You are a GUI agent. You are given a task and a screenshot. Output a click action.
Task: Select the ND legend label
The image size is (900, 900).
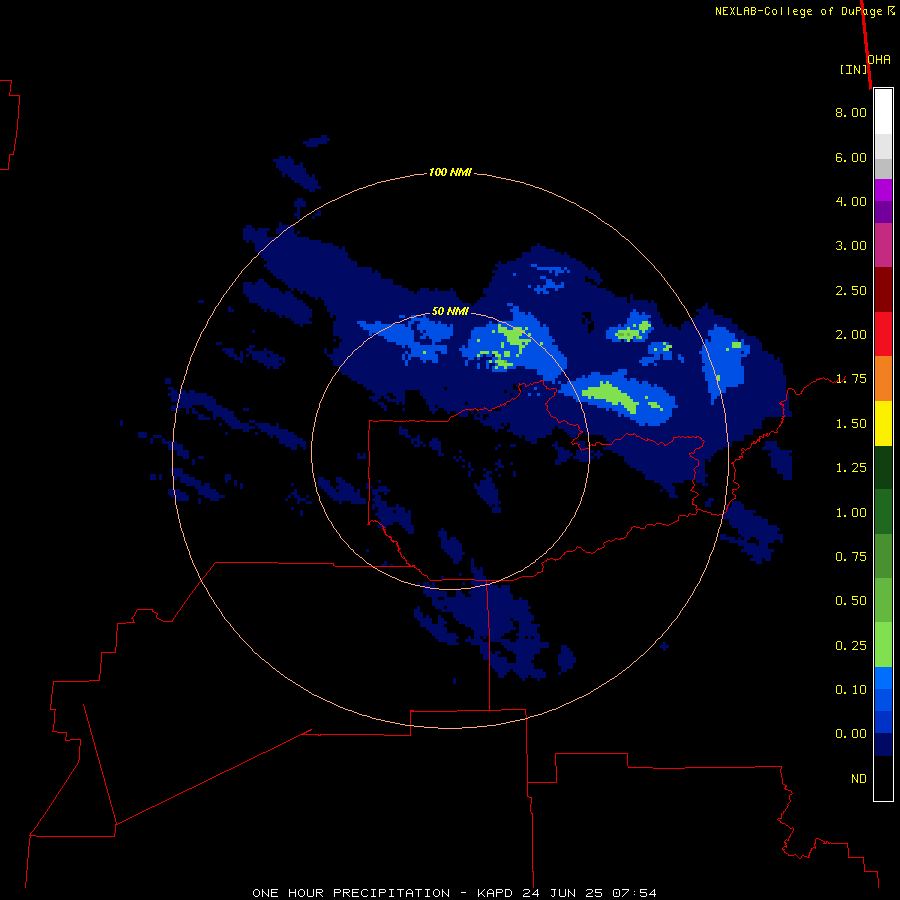click(859, 779)
